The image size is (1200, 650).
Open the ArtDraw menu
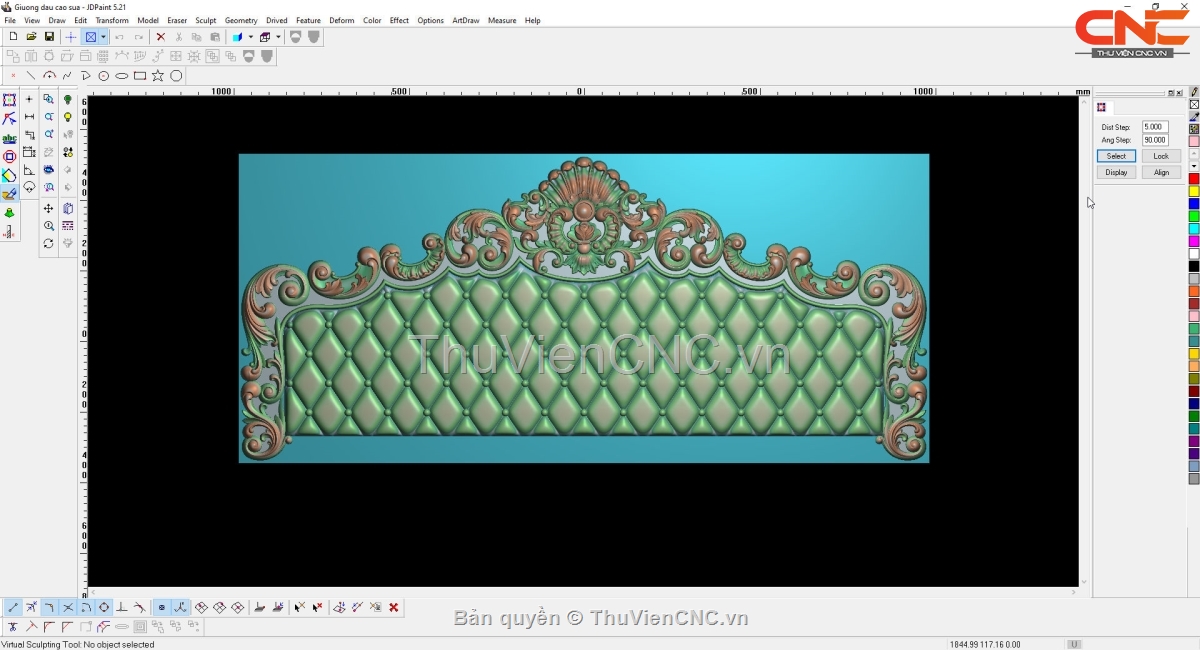(x=465, y=20)
